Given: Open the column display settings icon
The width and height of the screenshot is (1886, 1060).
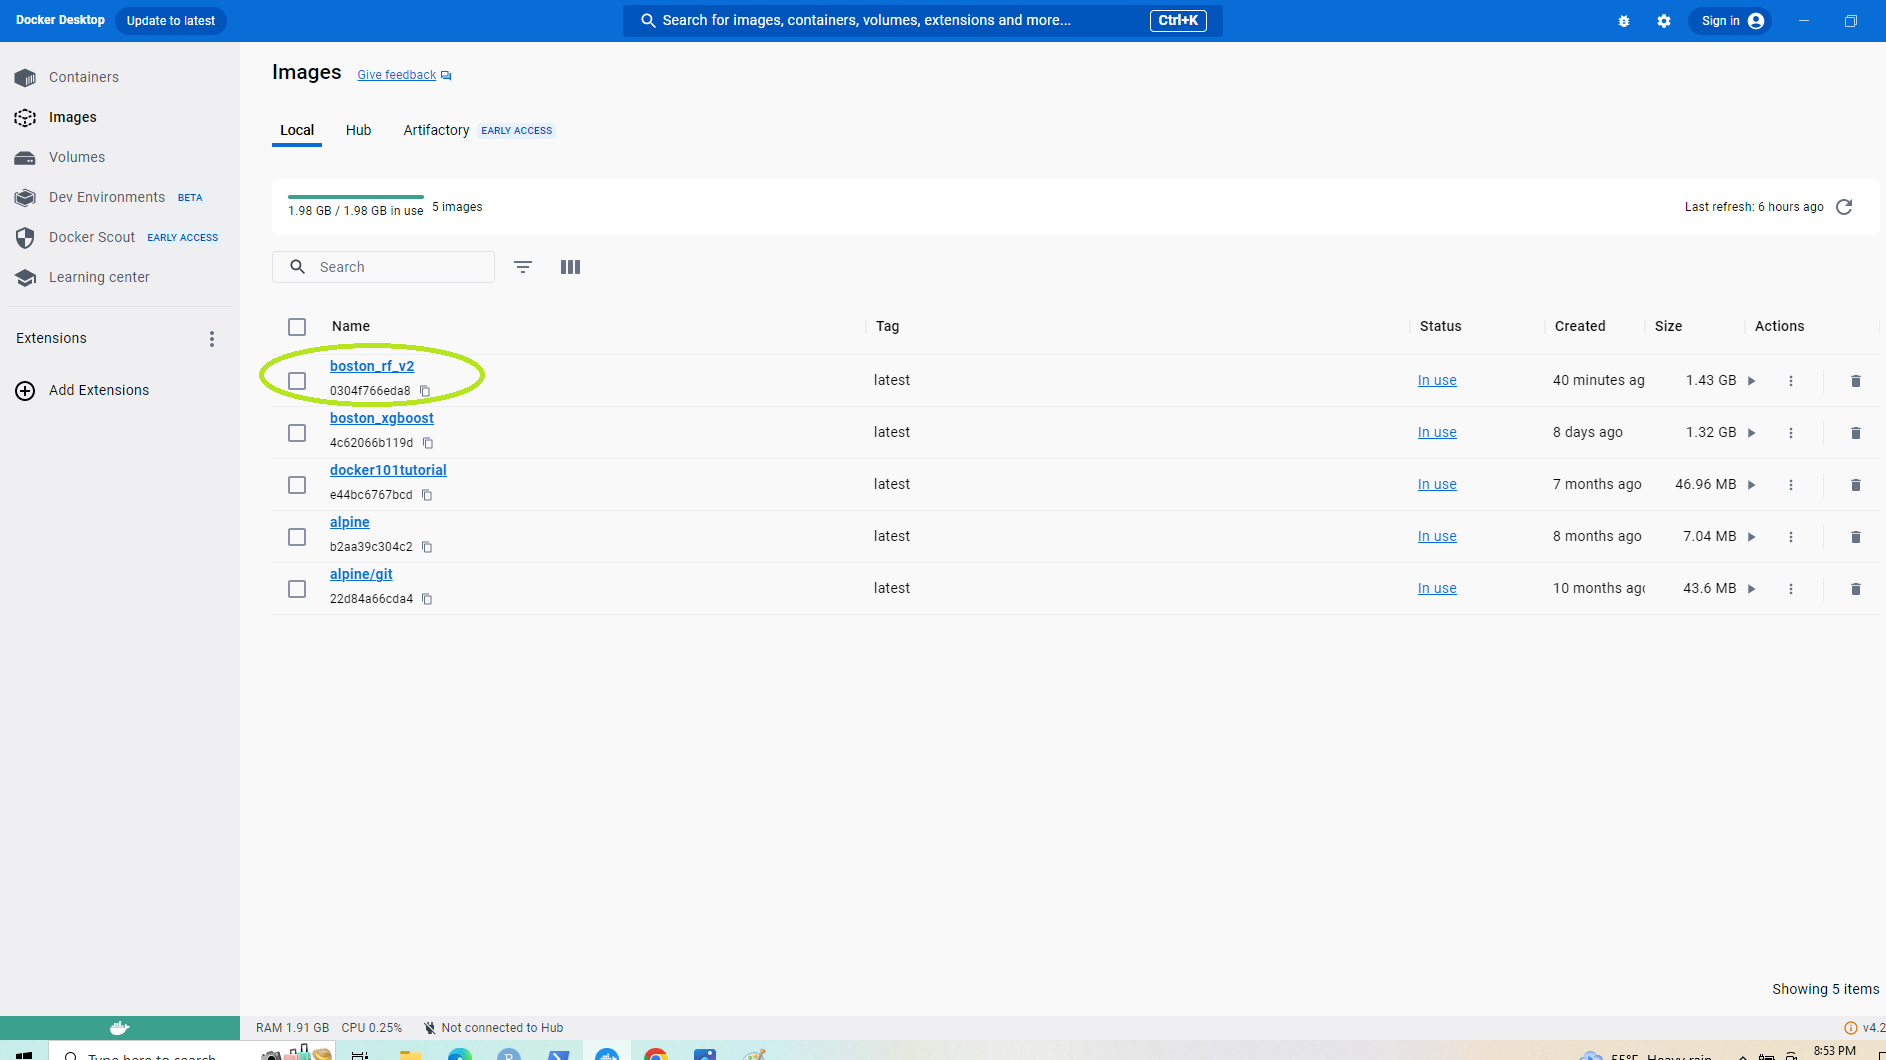Looking at the screenshot, I should [x=570, y=267].
